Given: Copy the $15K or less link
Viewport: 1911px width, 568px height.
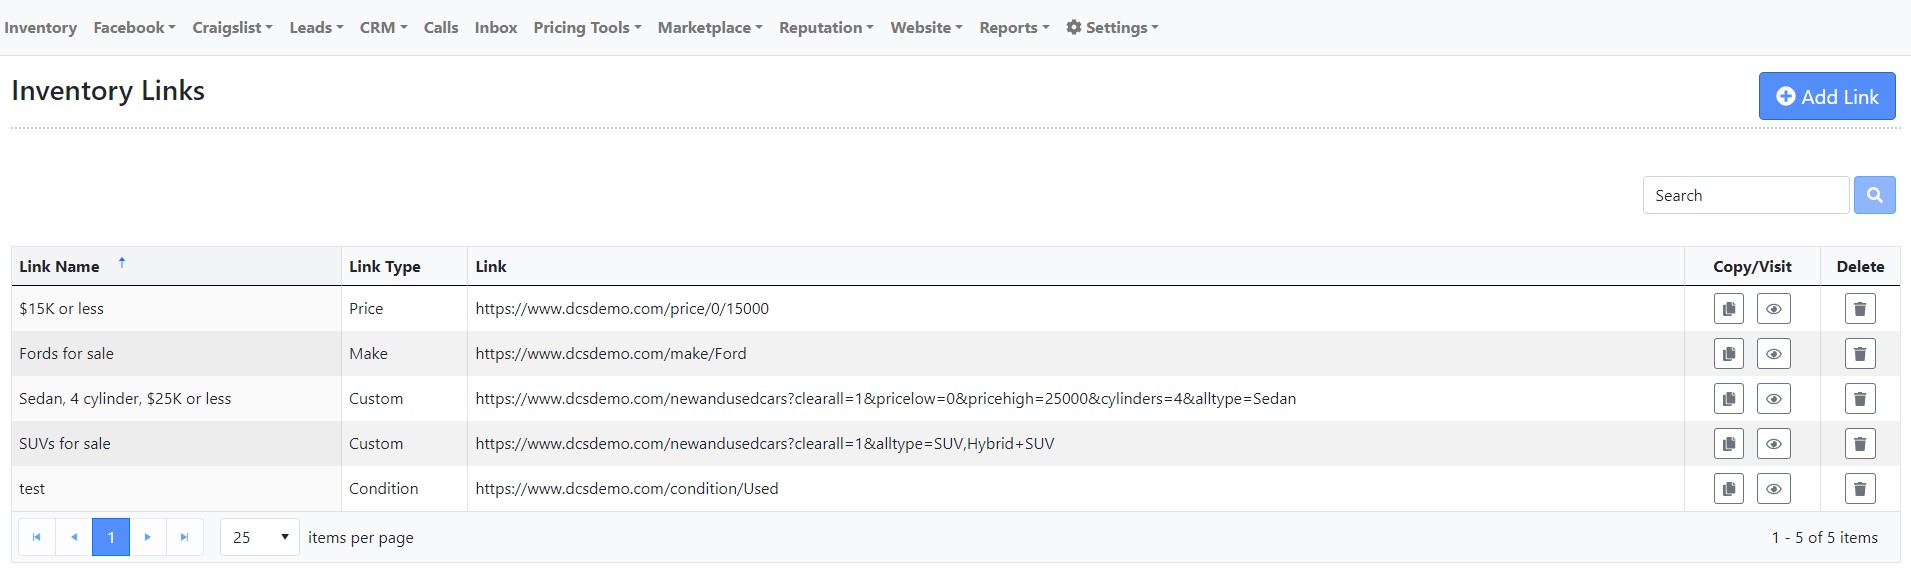Looking at the screenshot, I should [1728, 309].
